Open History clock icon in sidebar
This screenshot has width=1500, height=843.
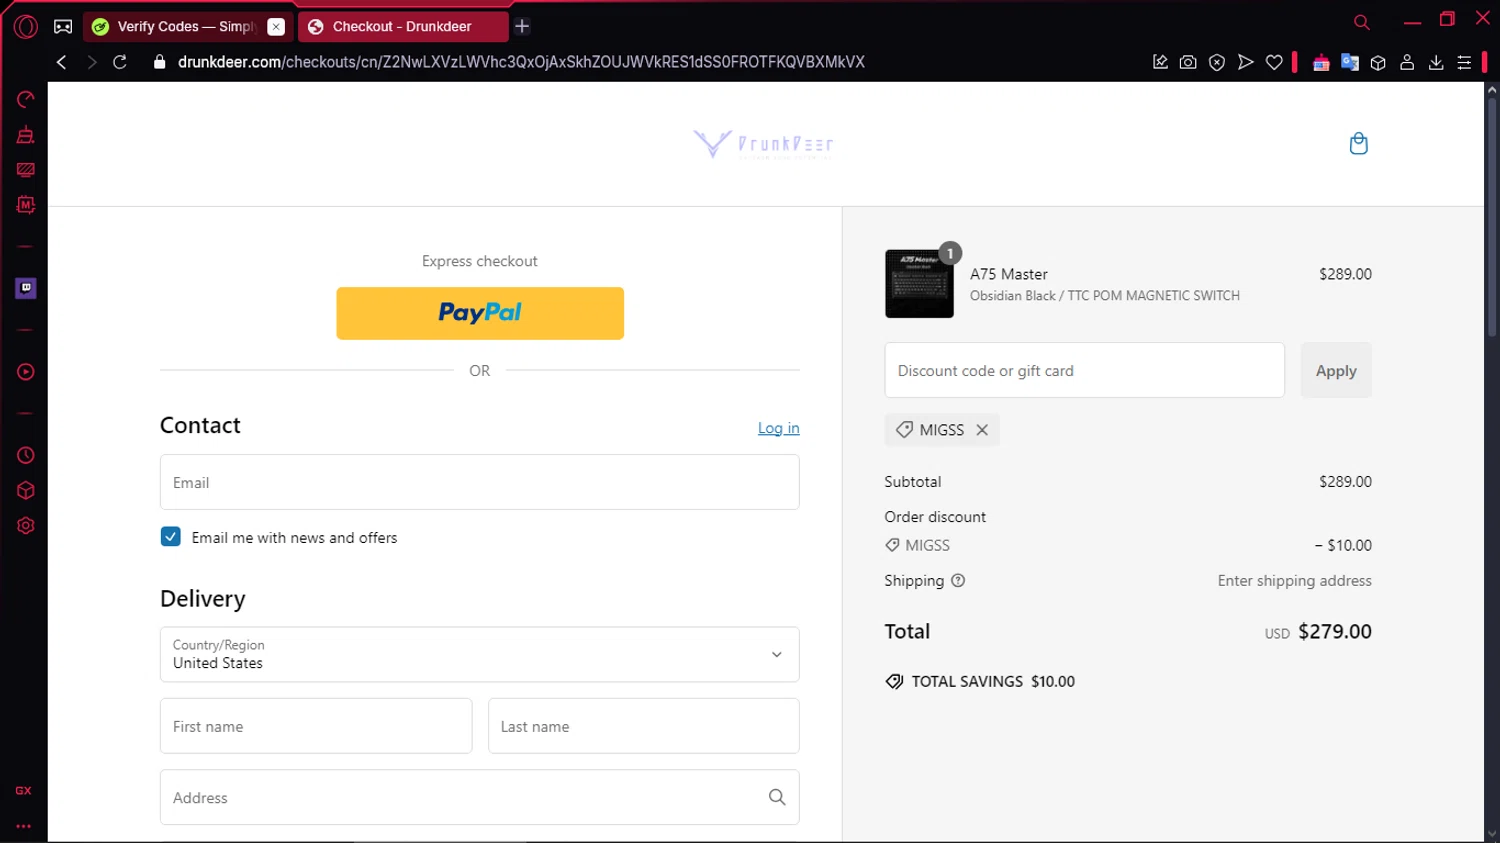coord(26,455)
